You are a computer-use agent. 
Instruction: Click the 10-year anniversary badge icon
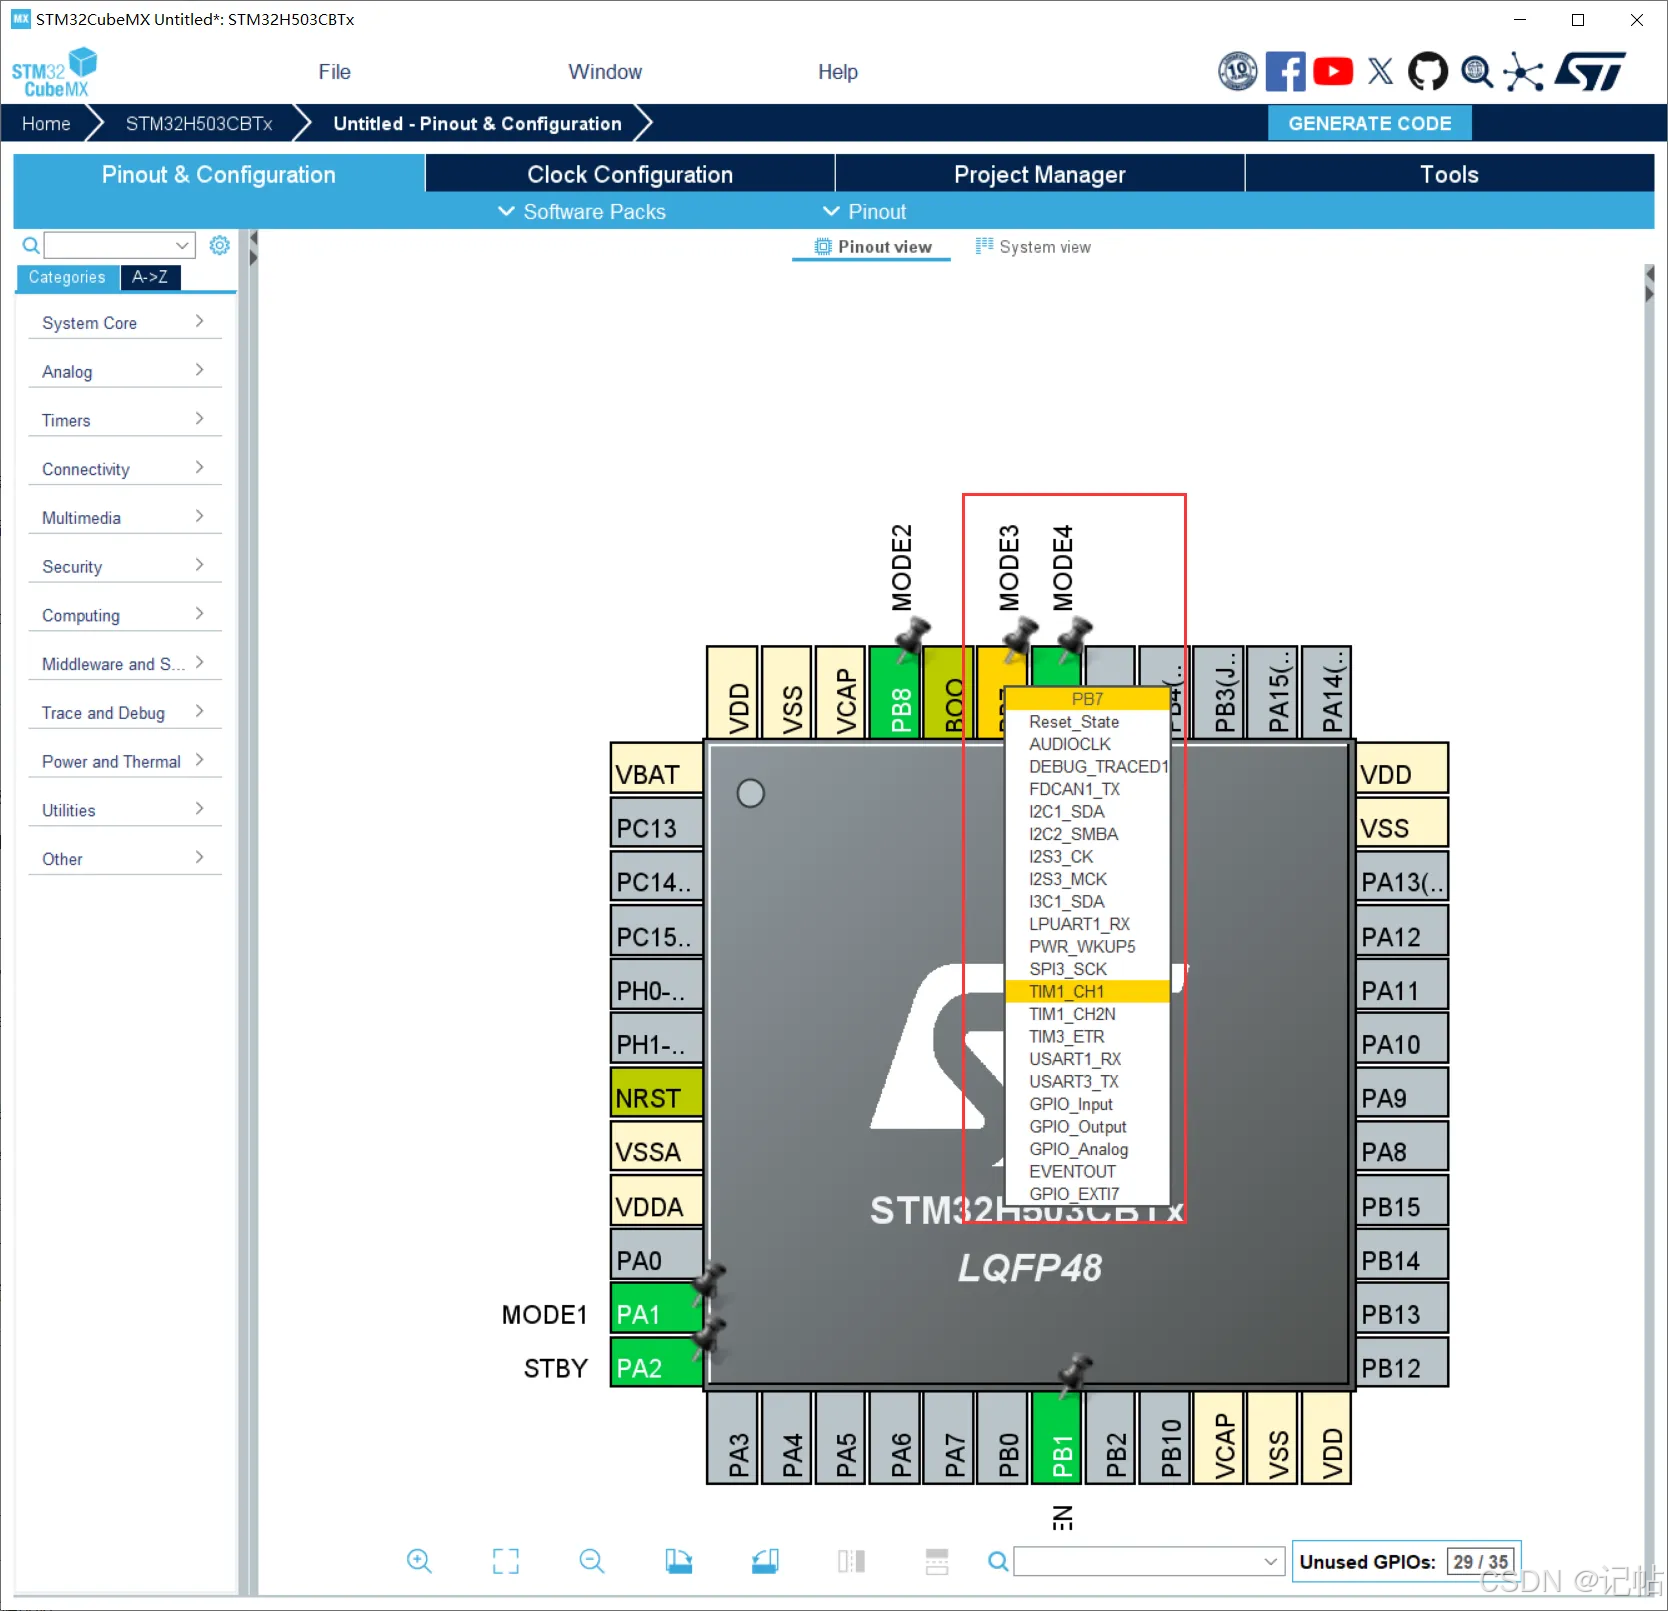[x=1238, y=71]
